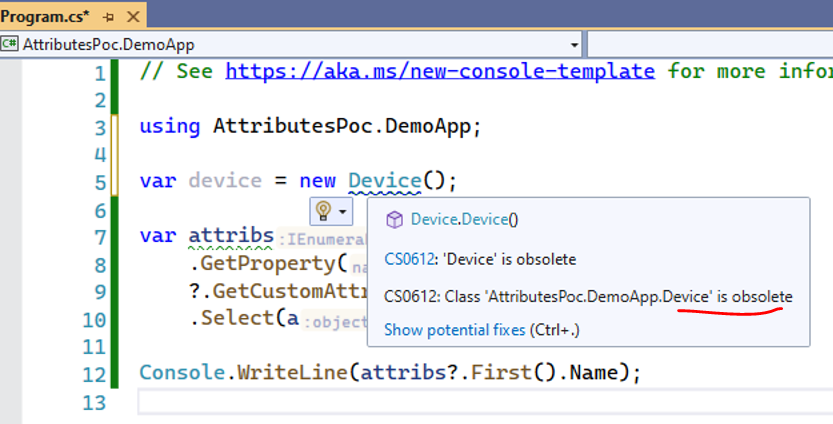Expand the AttributesPoc.DemoApp dropdown arrow
The image size is (833, 424).
coord(574,45)
